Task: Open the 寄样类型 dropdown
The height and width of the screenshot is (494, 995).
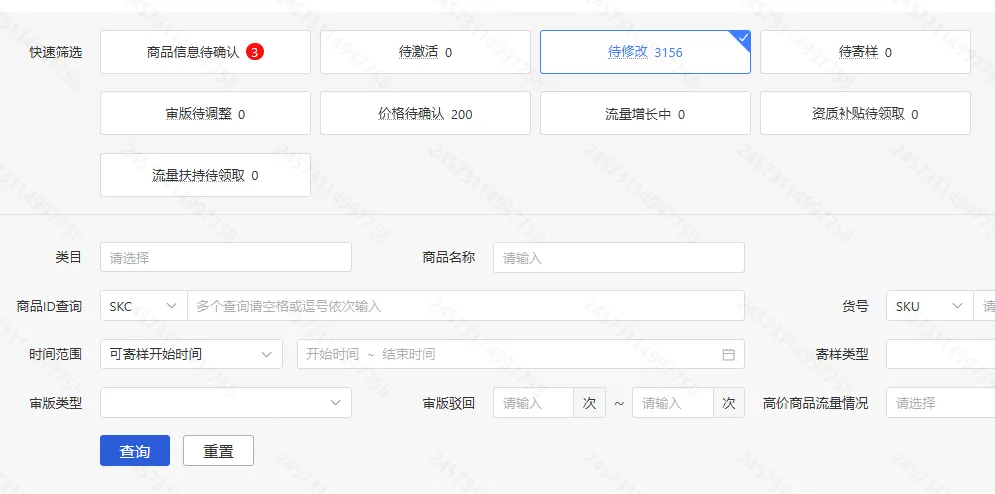Action: 940,354
